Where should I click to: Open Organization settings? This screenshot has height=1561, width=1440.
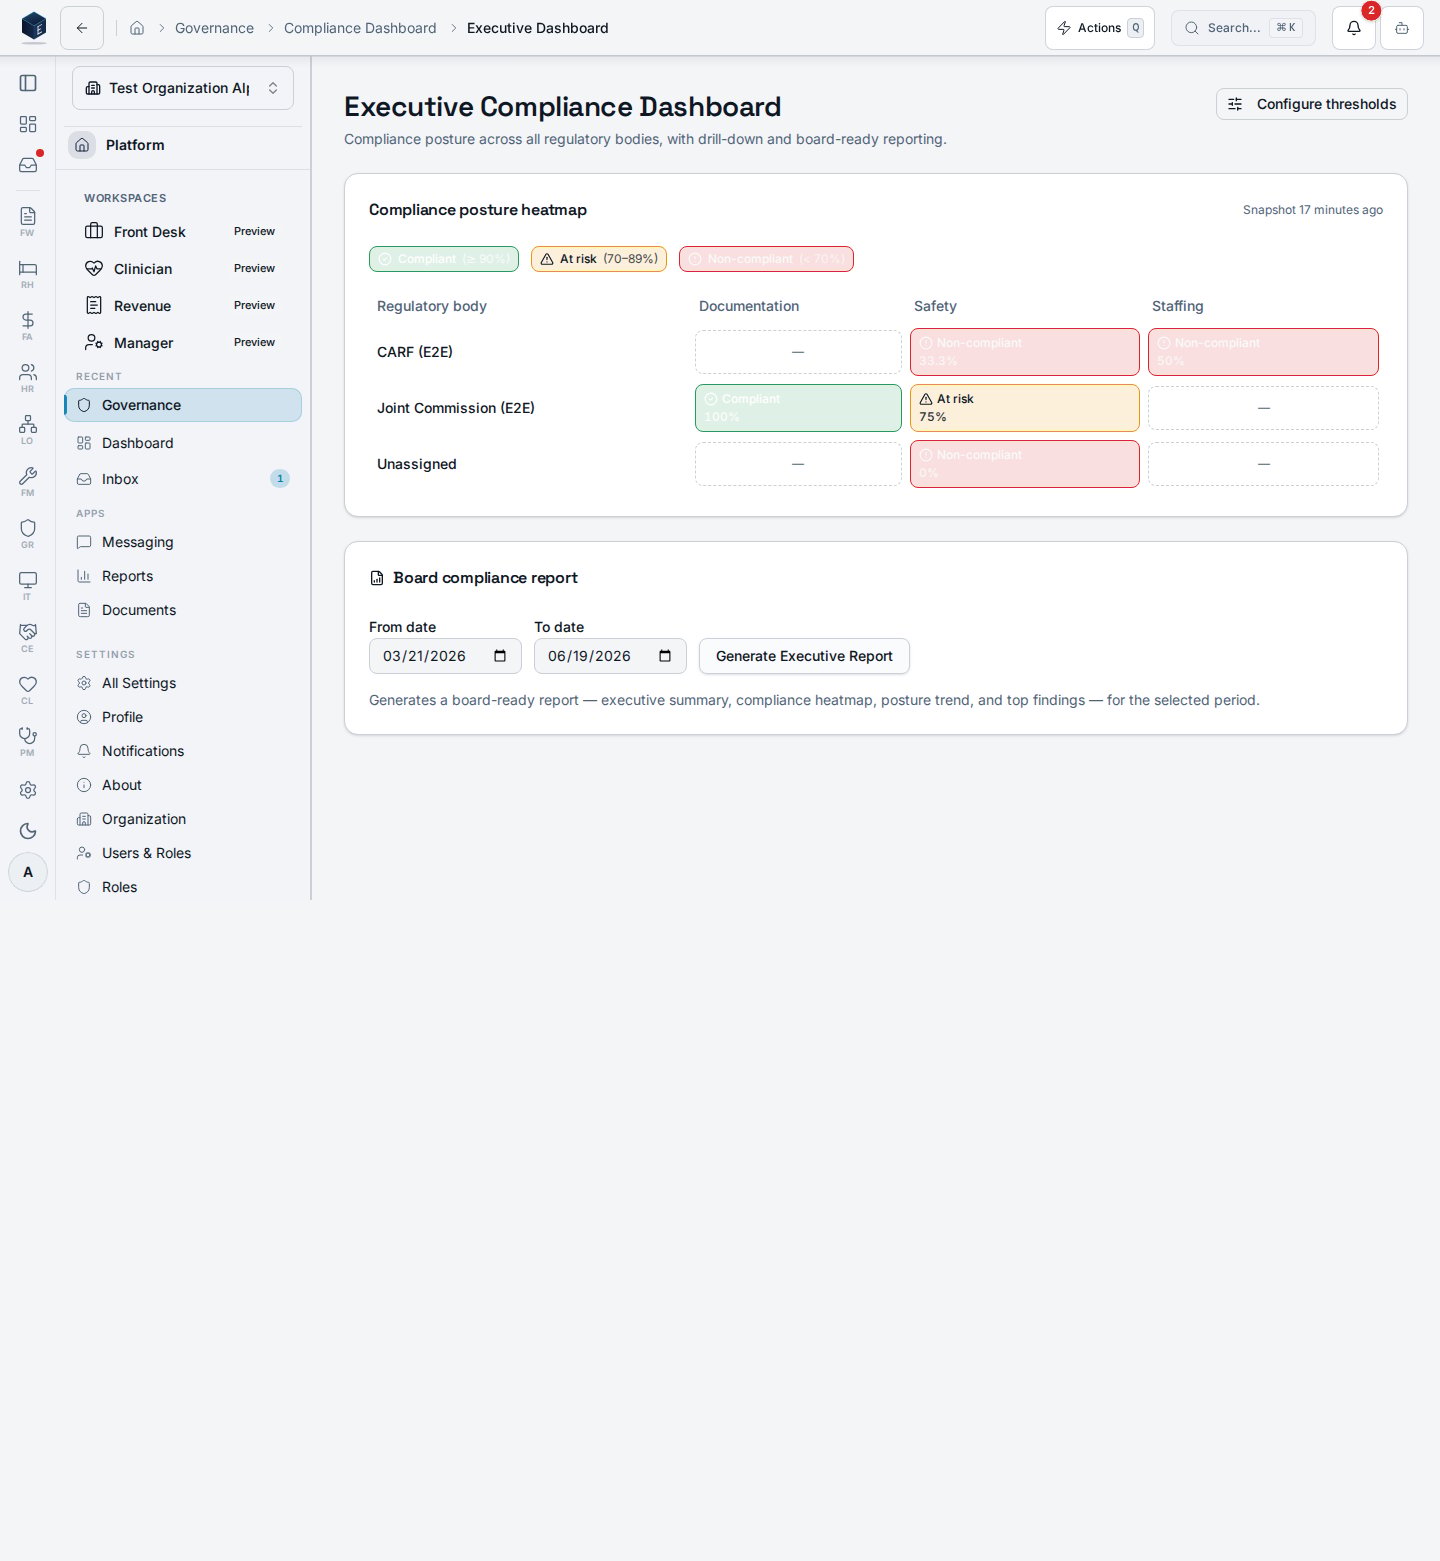pos(183,819)
